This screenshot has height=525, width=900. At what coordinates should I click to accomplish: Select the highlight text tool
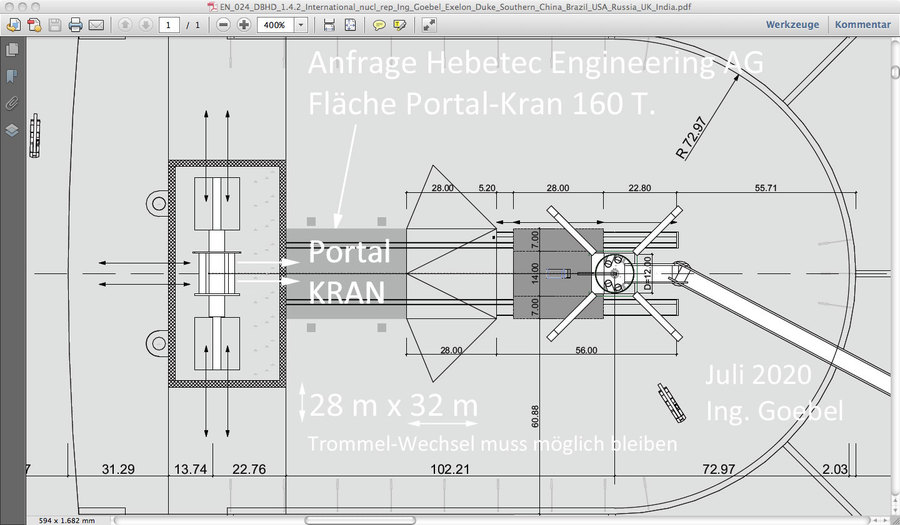click(399, 25)
